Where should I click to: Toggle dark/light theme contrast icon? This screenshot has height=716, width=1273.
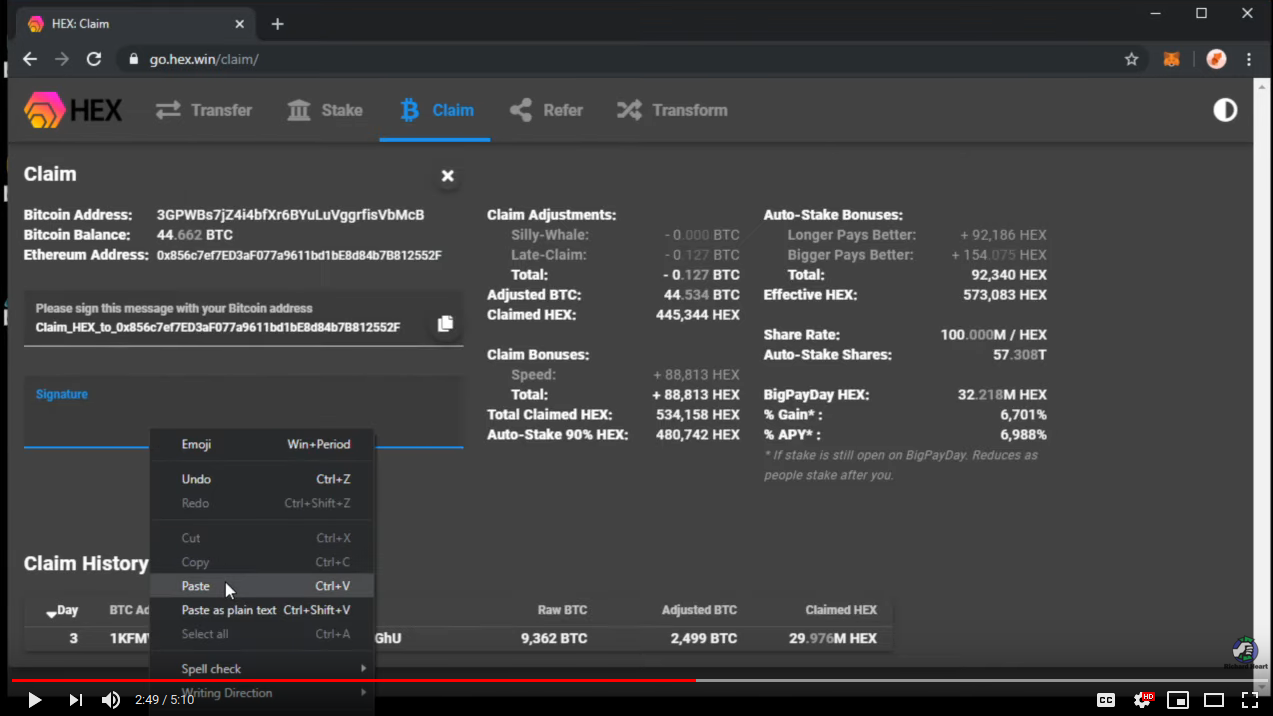(x=1225, y=110)
